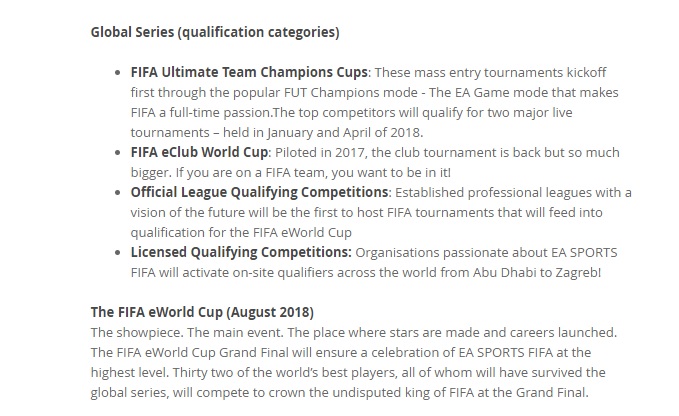
Task: Click The FIFA eWorld Cup (August 2018) heading
Action: [202, 312]
